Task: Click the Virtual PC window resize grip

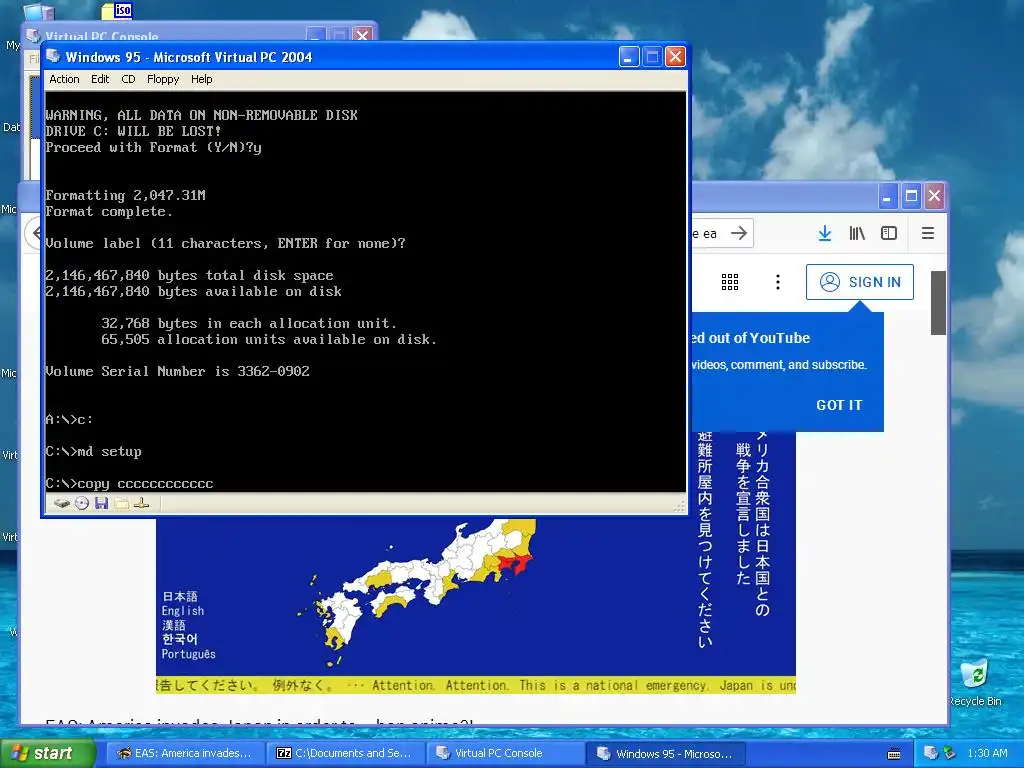Action: (679, 505)
